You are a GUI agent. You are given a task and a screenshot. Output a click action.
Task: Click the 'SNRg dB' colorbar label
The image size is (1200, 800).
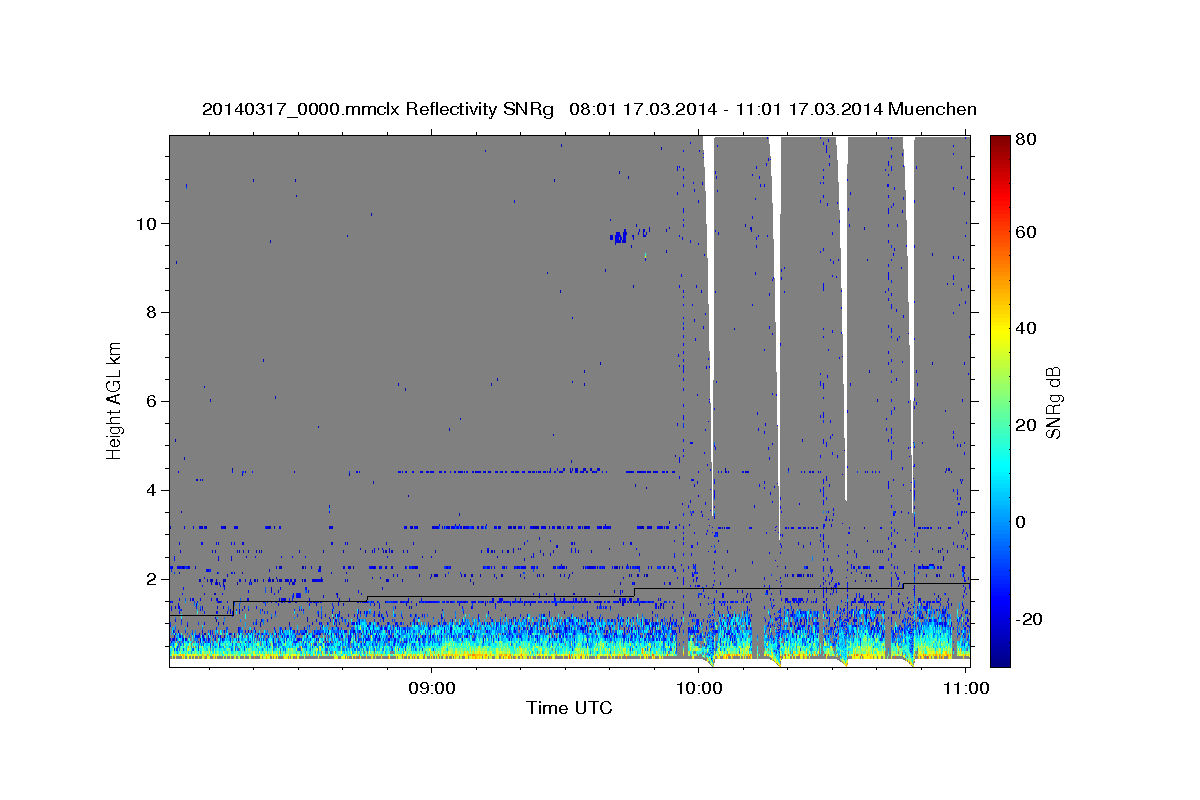(1053, 402)
